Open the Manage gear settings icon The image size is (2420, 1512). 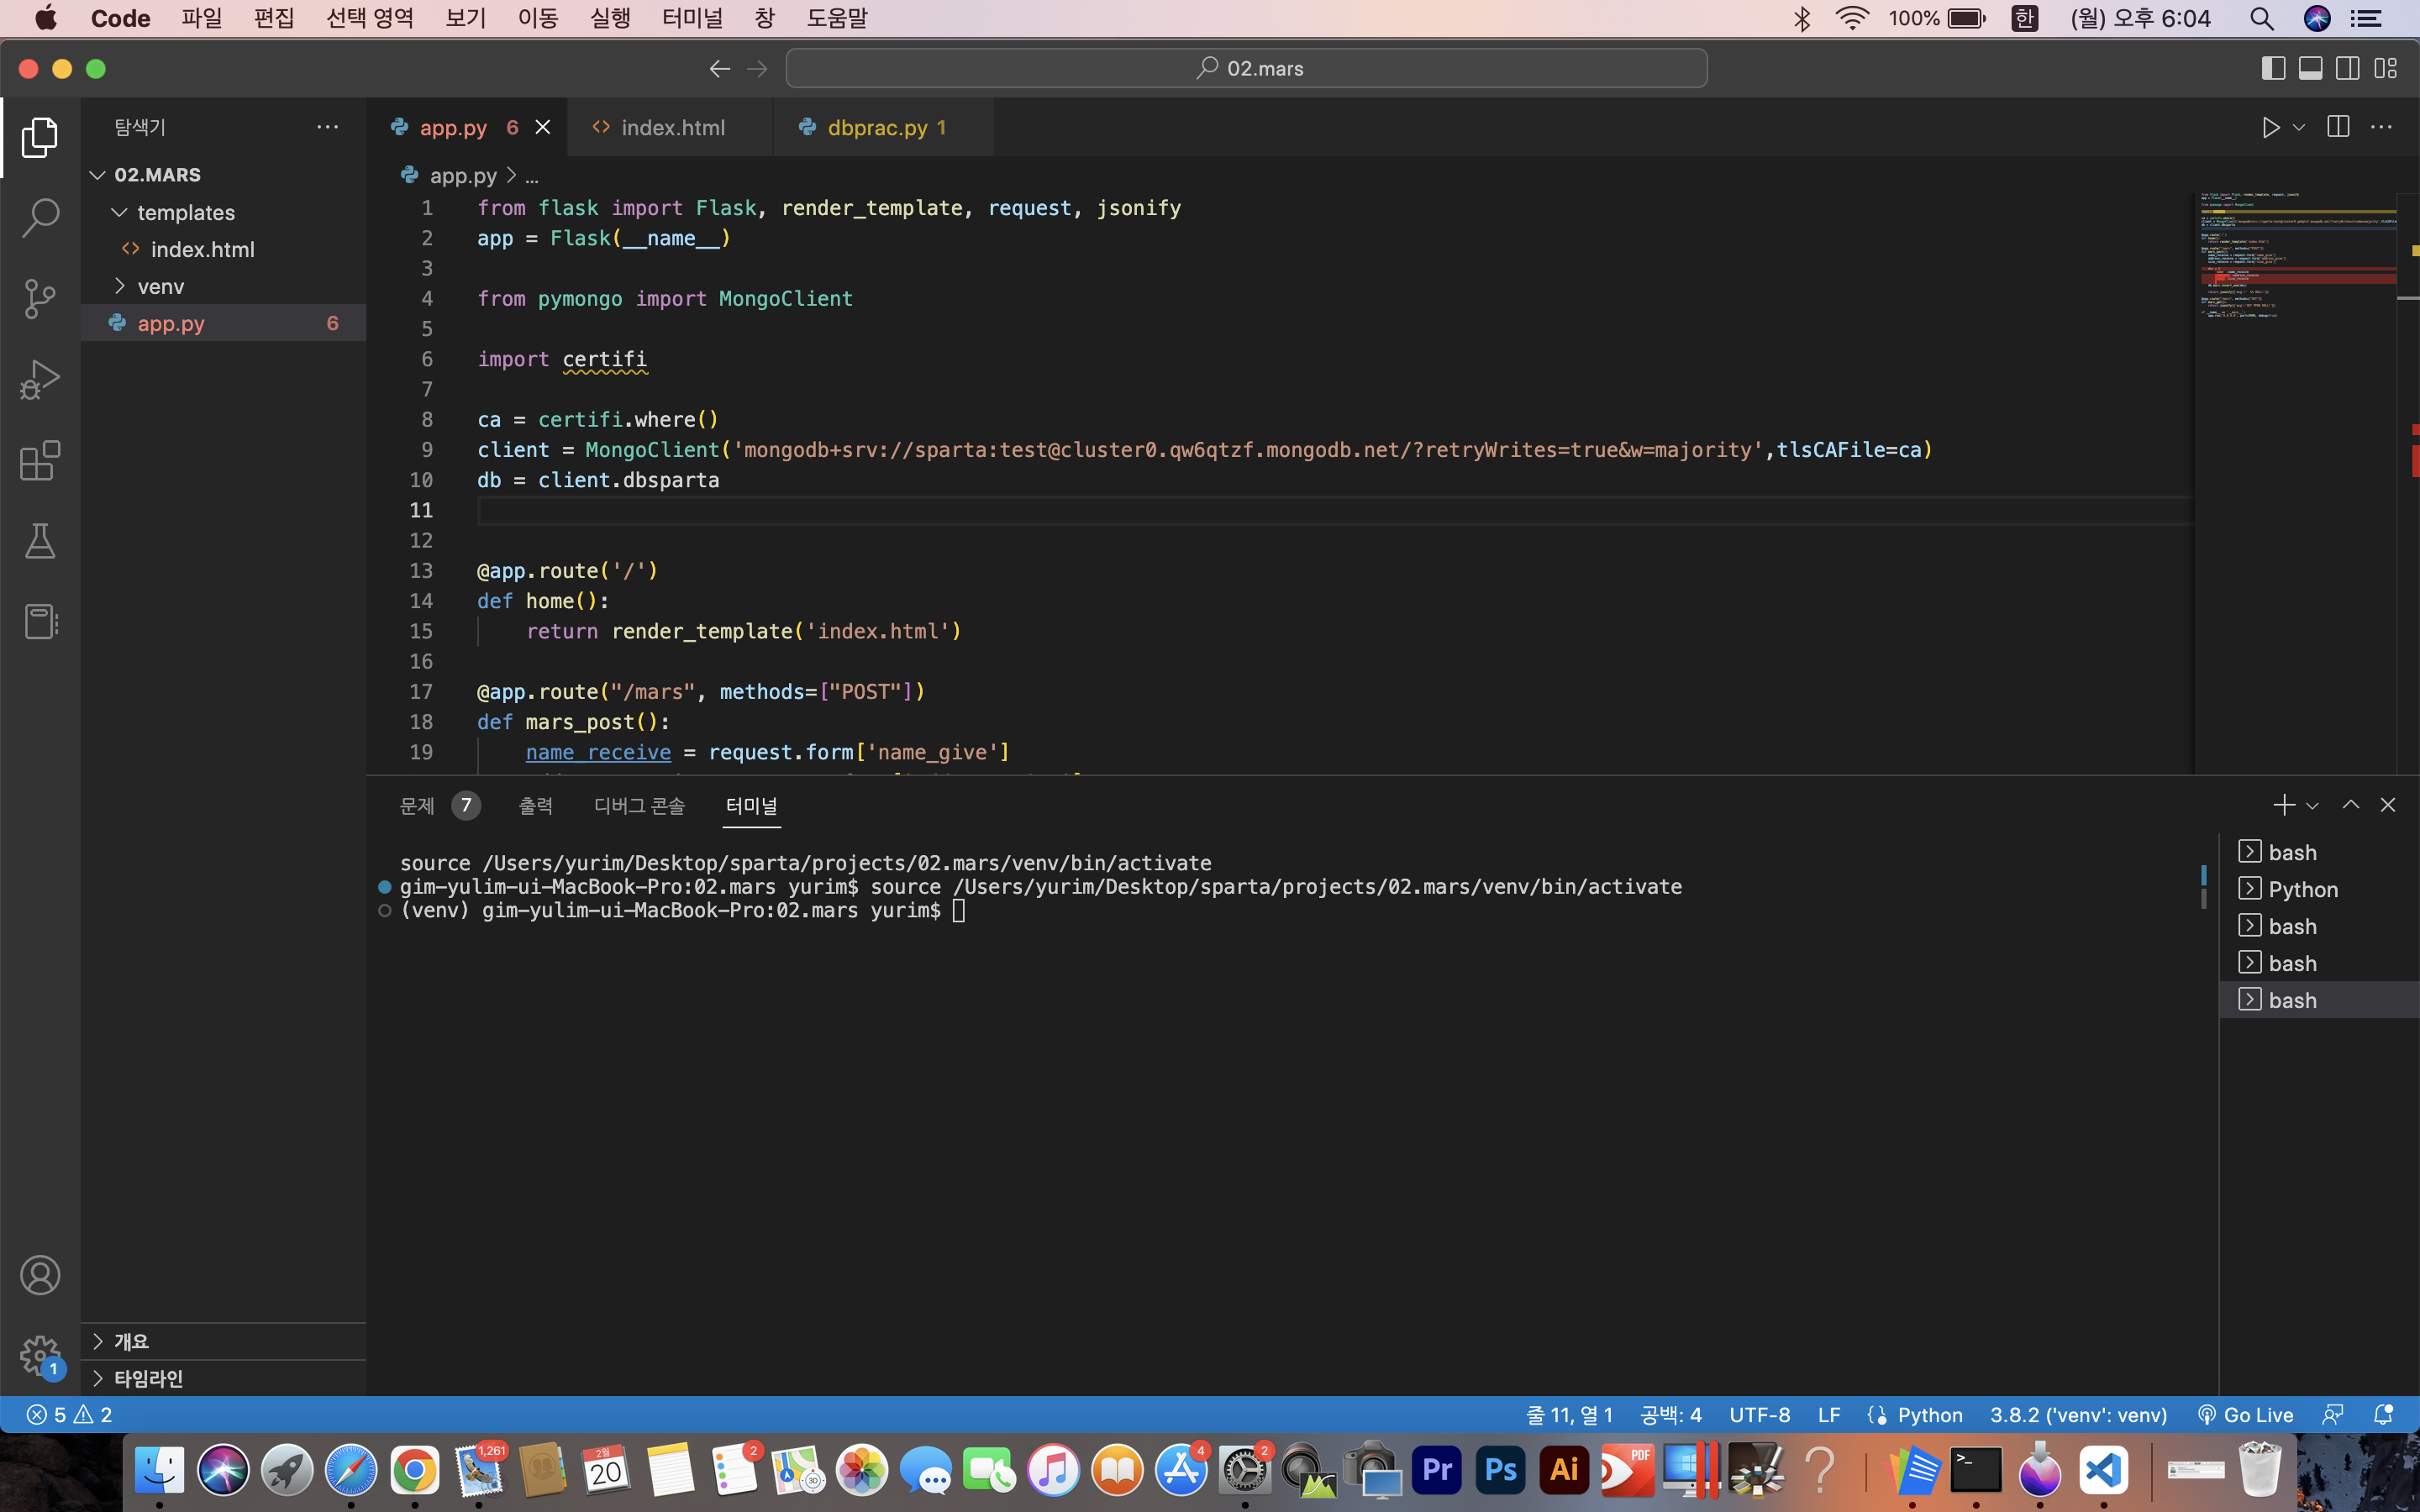40,1356
